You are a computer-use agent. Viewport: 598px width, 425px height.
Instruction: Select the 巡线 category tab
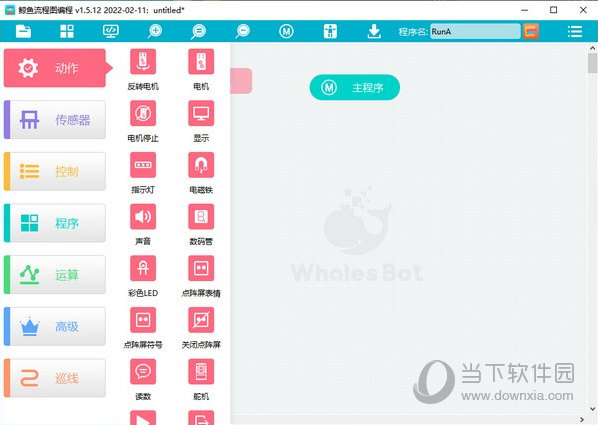pos(55,378)
